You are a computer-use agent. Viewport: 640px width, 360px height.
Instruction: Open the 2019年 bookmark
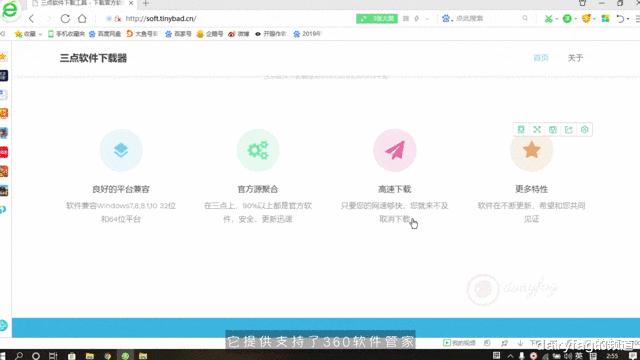point(307,34)
